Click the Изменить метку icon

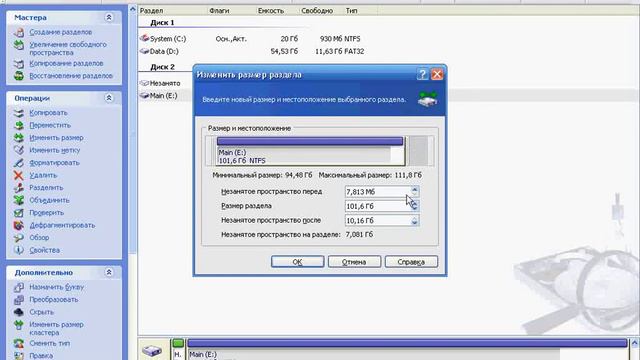(19, 150)
